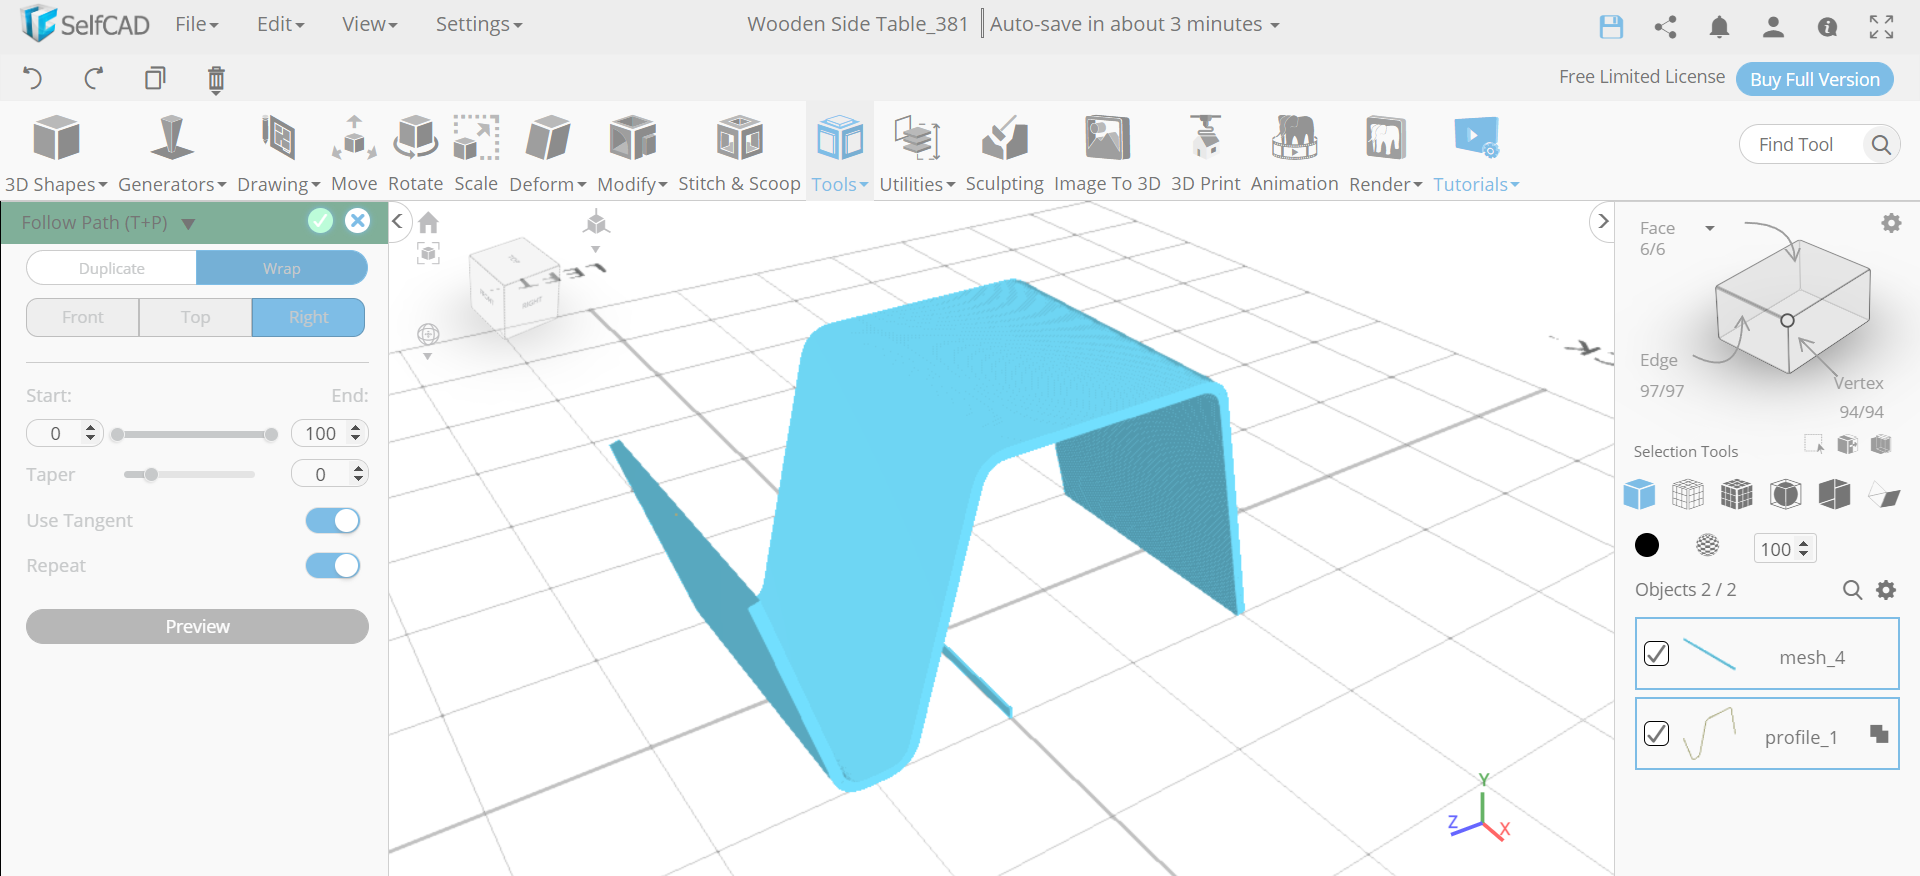The image size is (1920, 876).
Task: Open the View menu
Action: click(x=369, y=24)
